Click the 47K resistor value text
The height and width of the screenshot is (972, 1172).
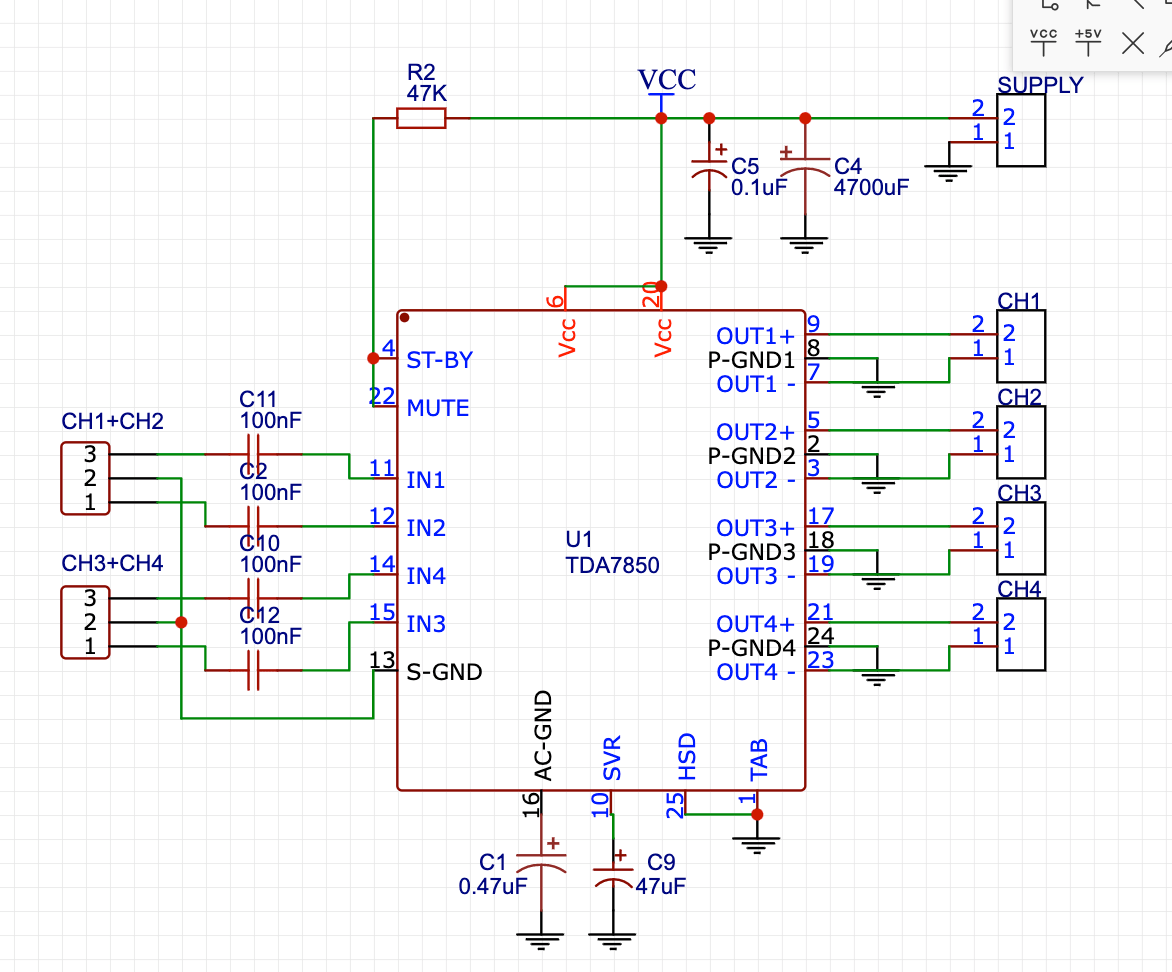(x=427, y=93)
